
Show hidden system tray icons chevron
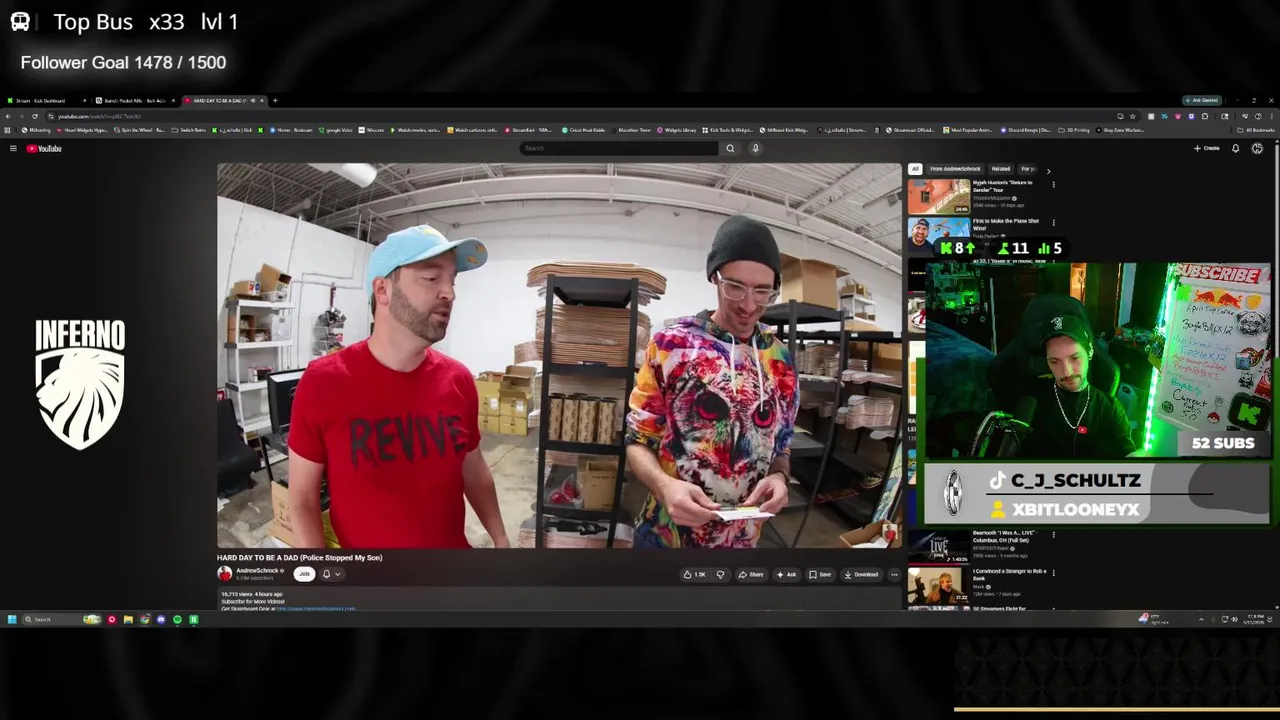pyautogui.click(x=1201, y=619)
